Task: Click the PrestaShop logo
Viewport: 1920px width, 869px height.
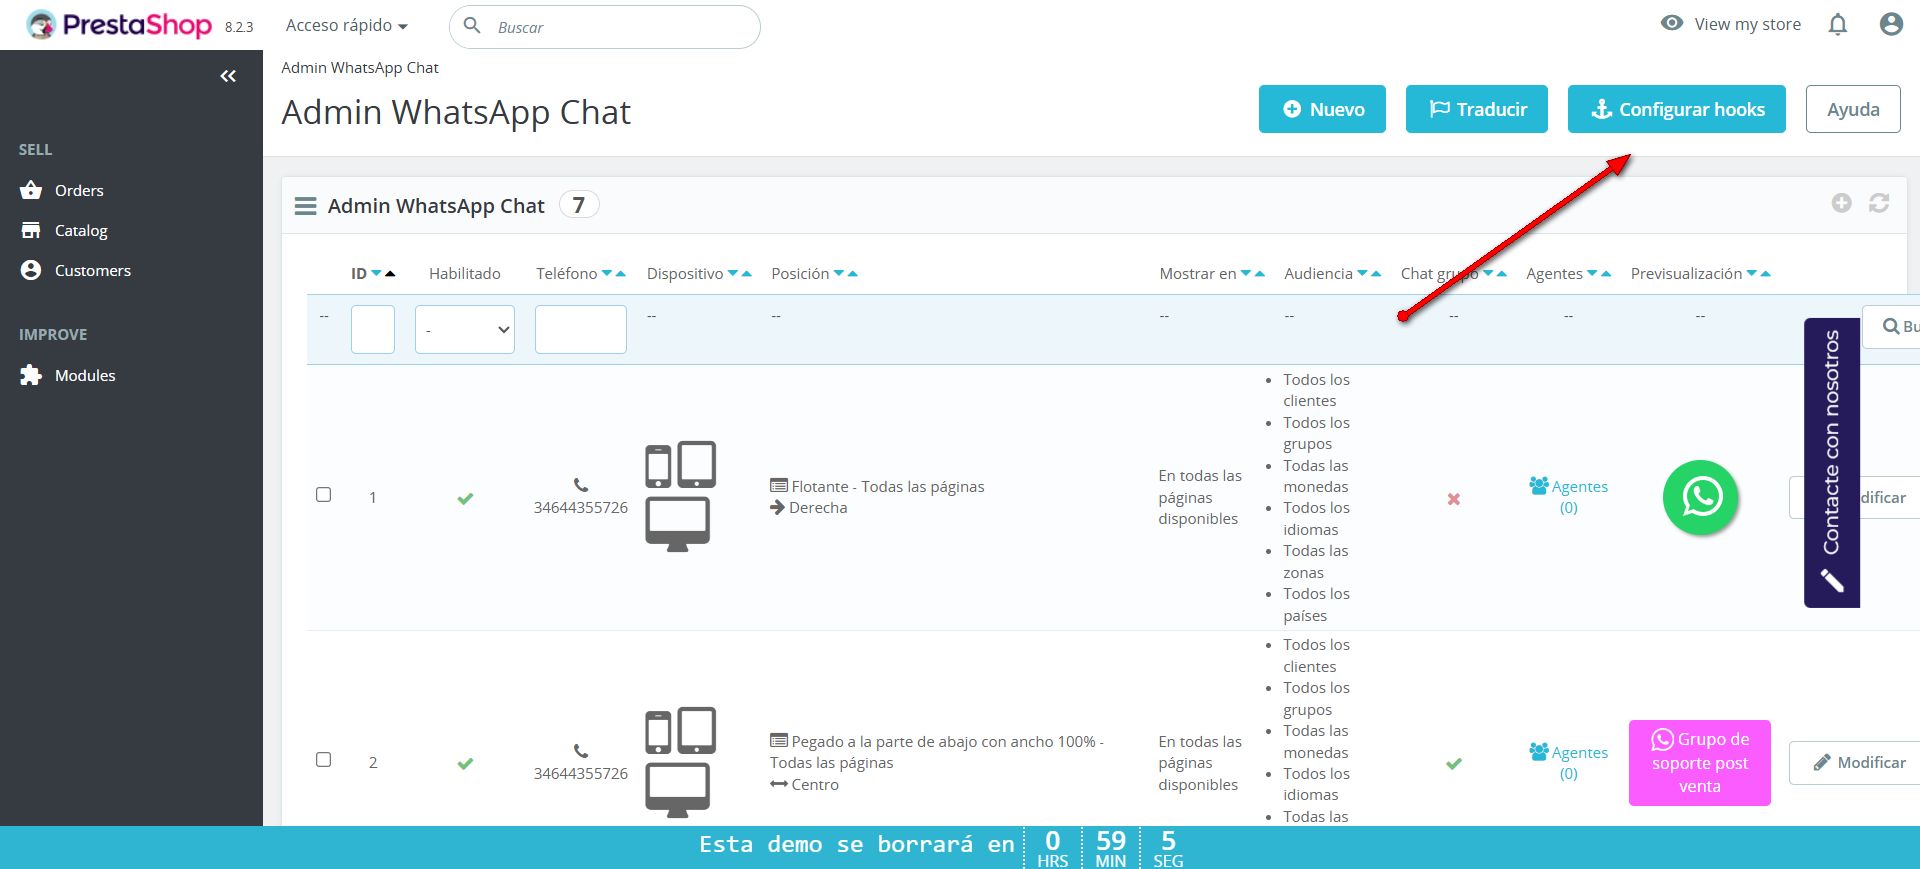Action: point(119,25)
